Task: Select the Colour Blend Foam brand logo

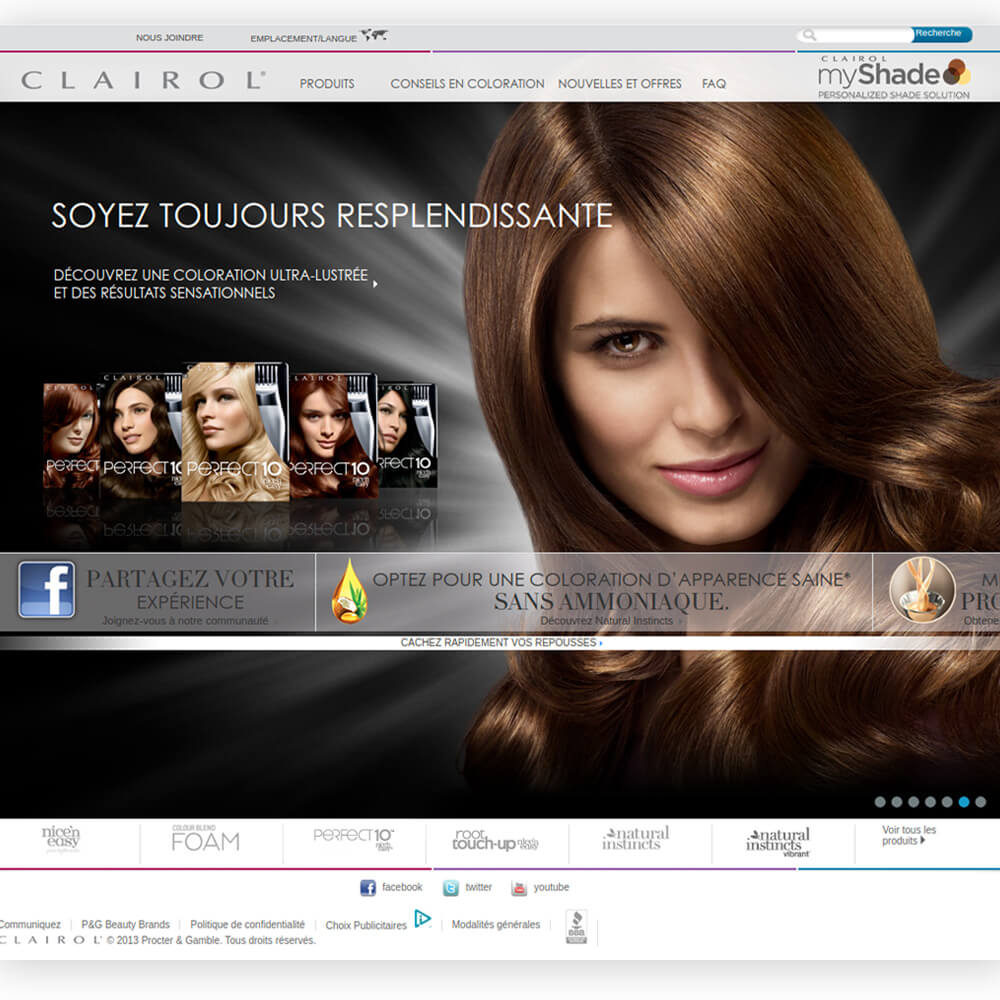Action: (x=205, y=839)
